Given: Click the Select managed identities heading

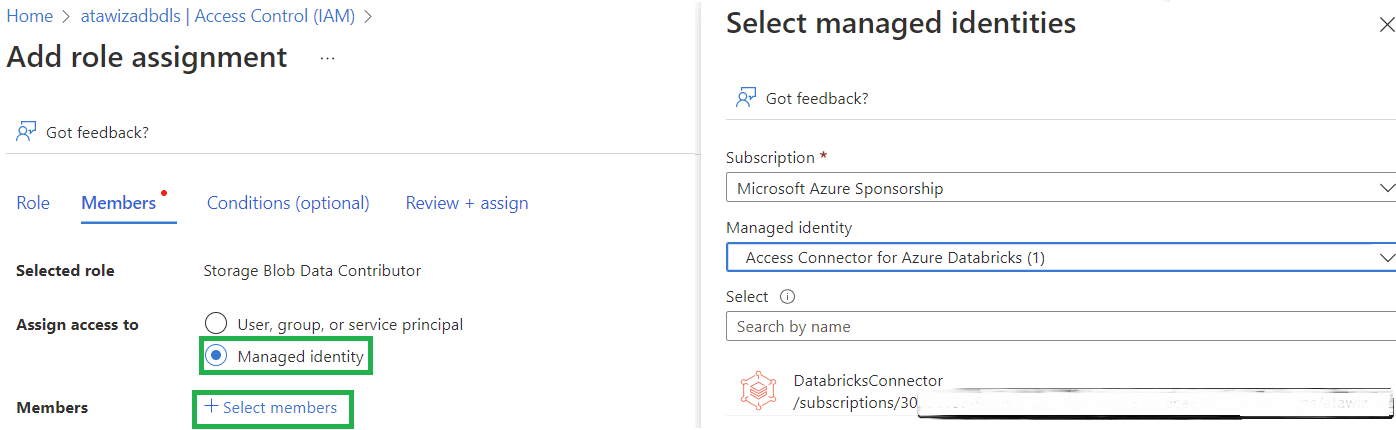Looking at the screenshot, I should pos(901,23).
